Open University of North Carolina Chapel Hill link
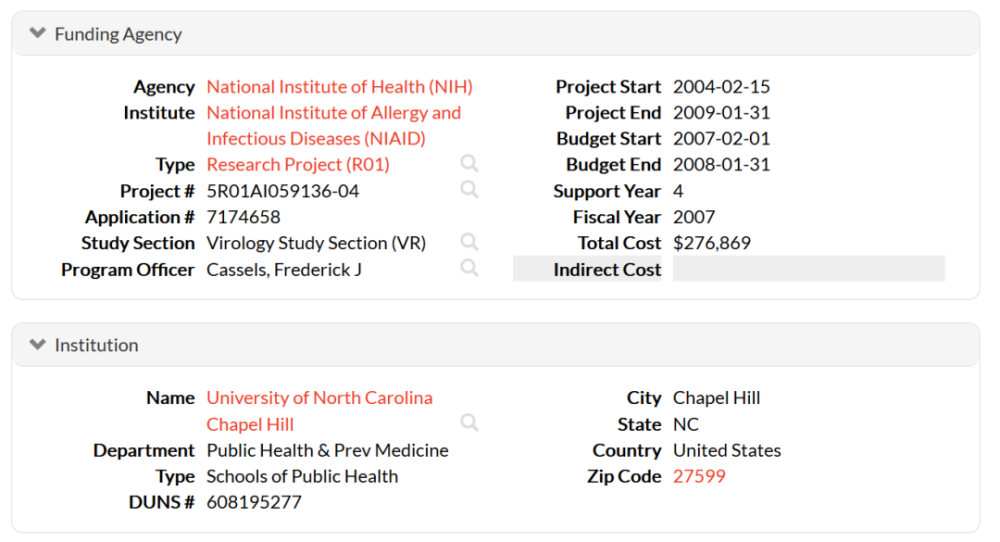Image resolution: width=1000 pixels, height=542 pixels. [319, 398]
